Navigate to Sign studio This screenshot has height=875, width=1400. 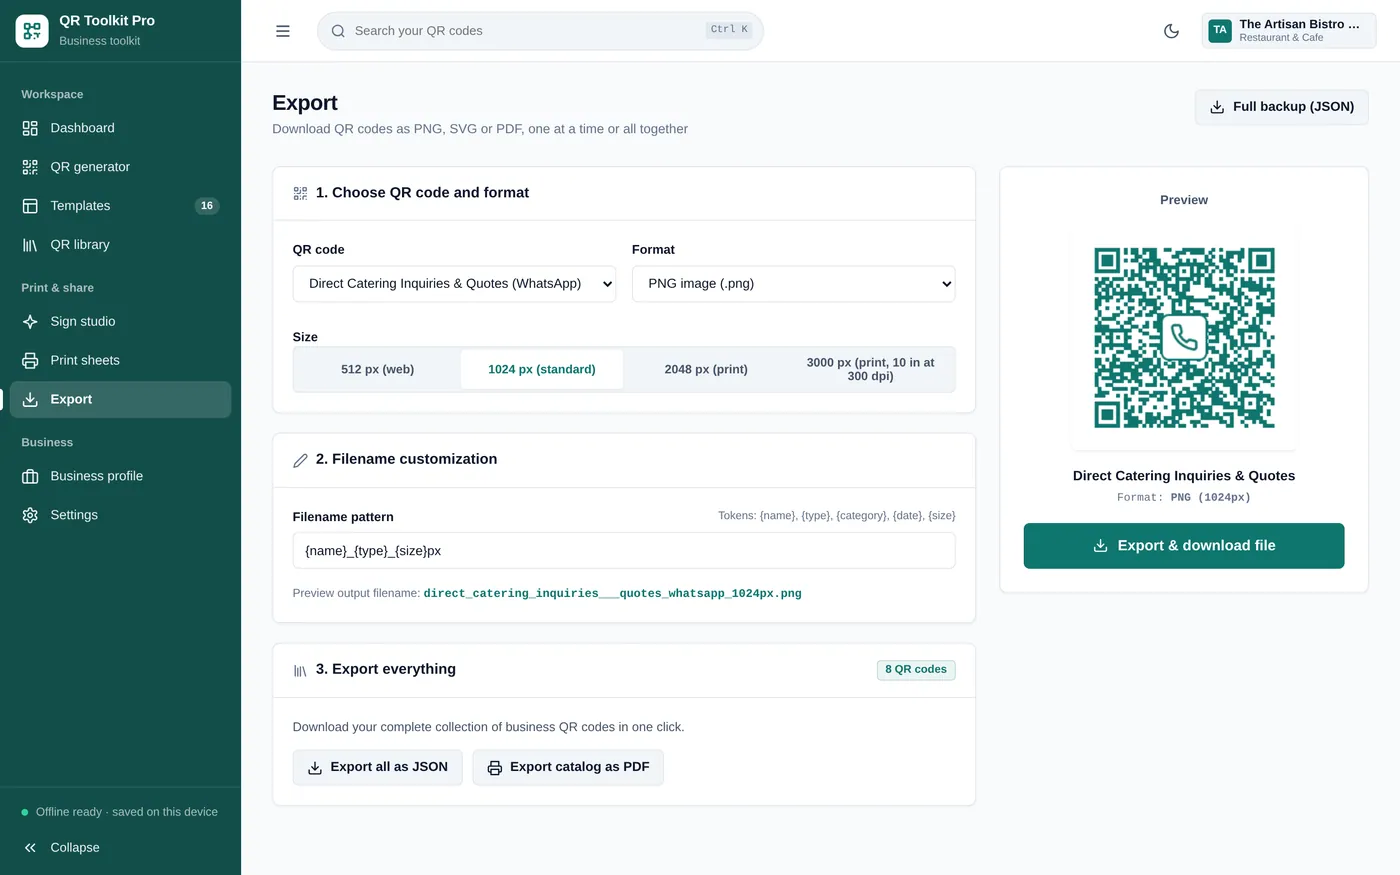pos(120,322)
